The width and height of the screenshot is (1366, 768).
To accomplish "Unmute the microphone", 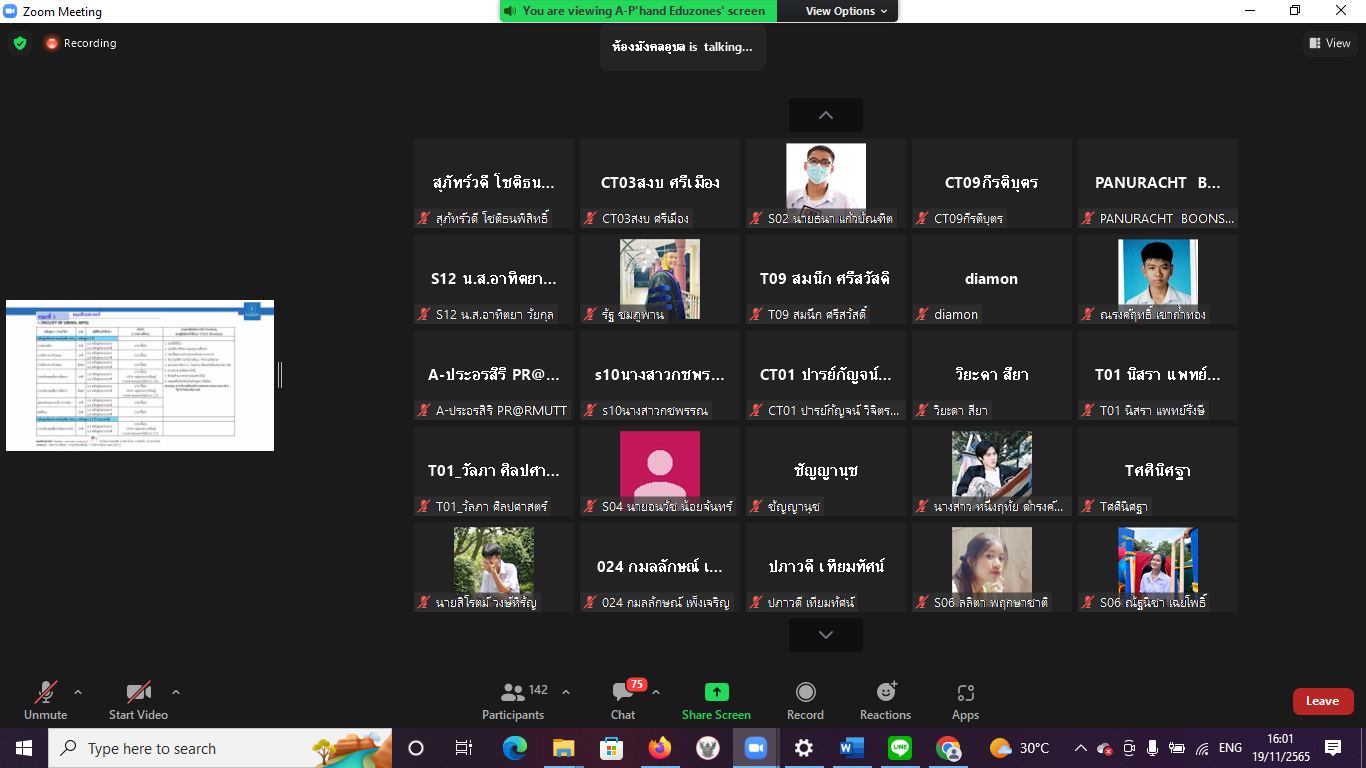I will pos(45,700).
